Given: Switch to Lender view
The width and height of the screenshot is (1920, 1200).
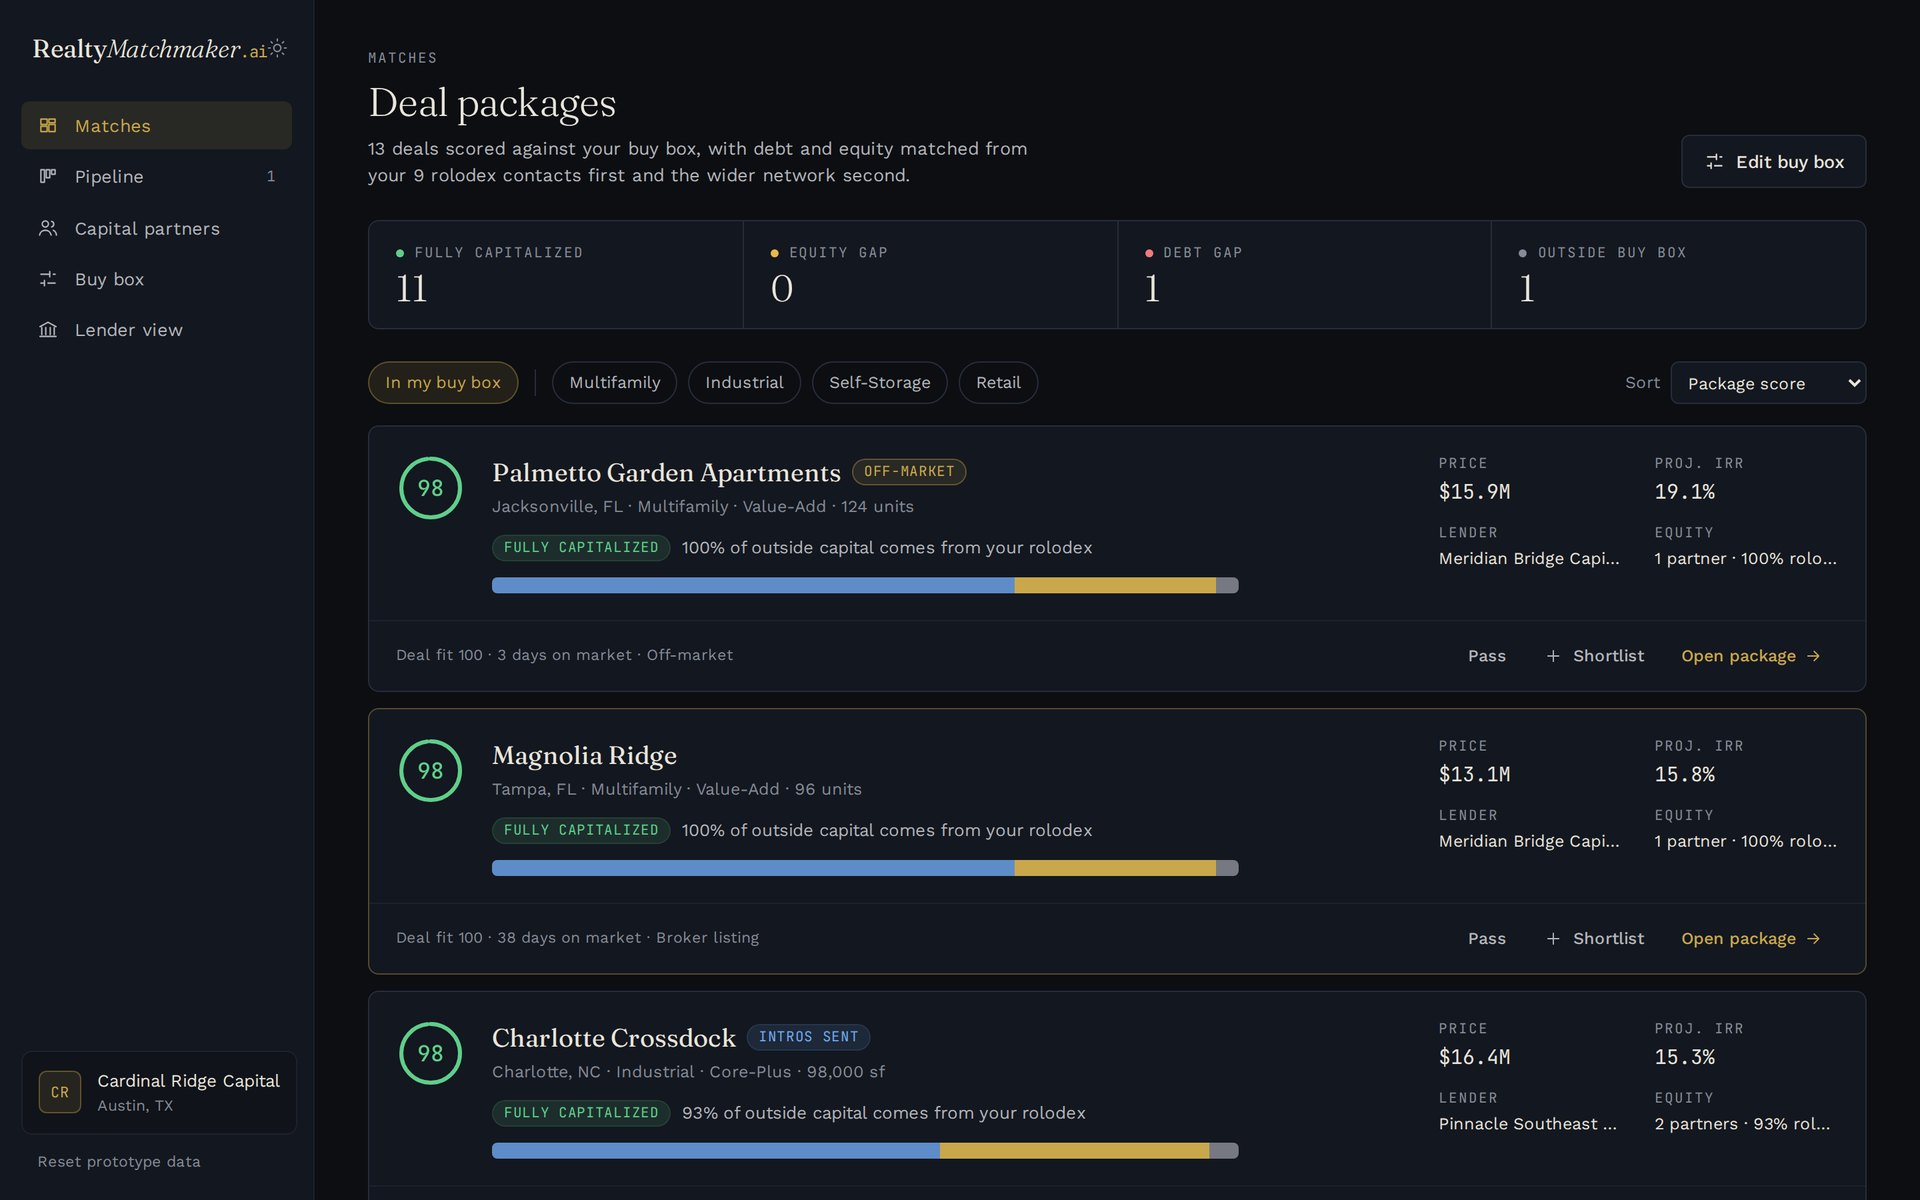Looking at the screenshot, I should click(157, 330).
